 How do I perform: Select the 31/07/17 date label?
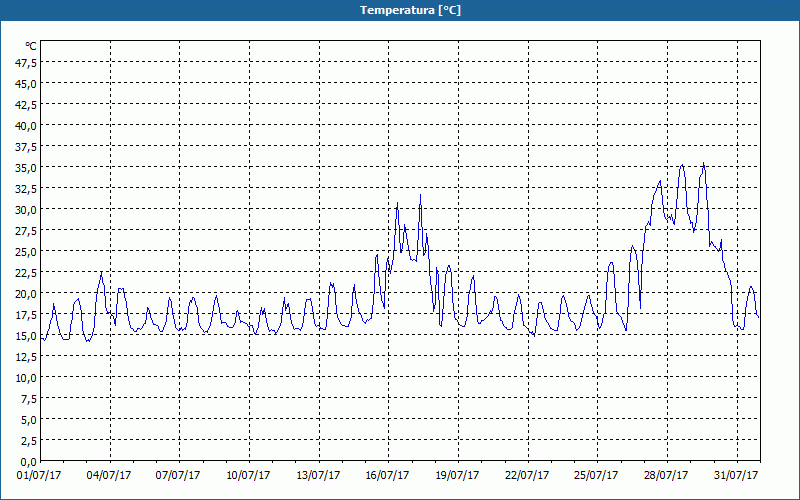(x=737, y=476)
